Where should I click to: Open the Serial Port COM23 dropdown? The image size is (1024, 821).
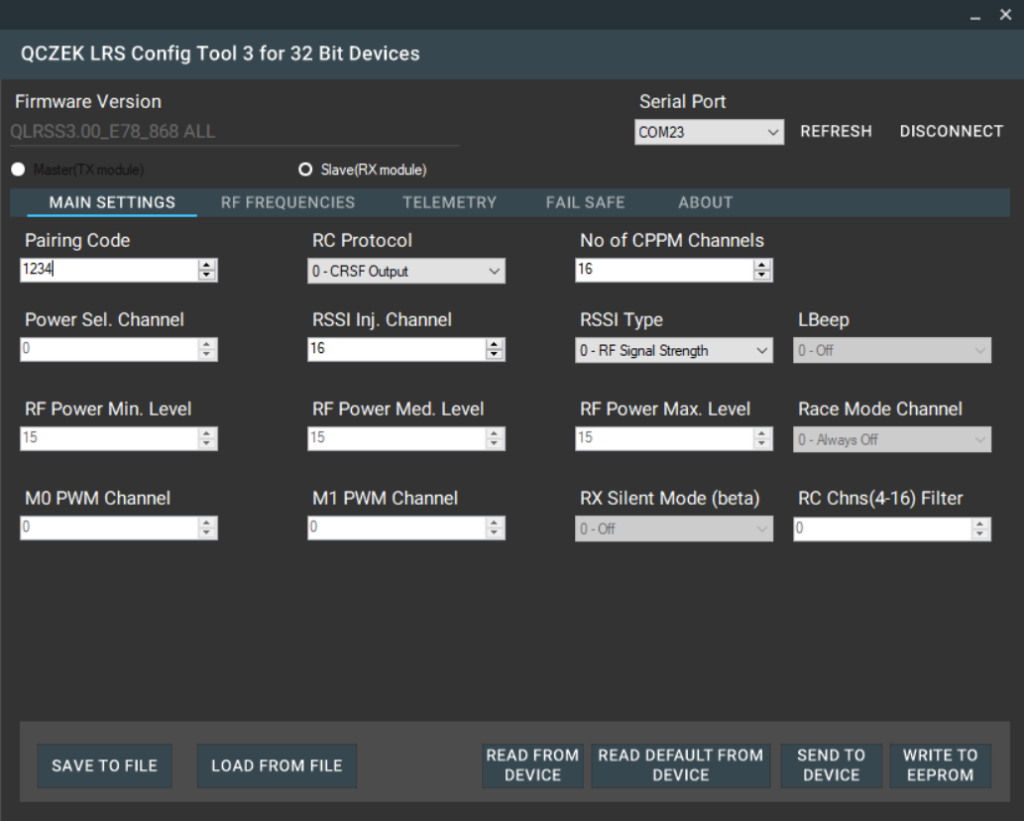point(709,132)
